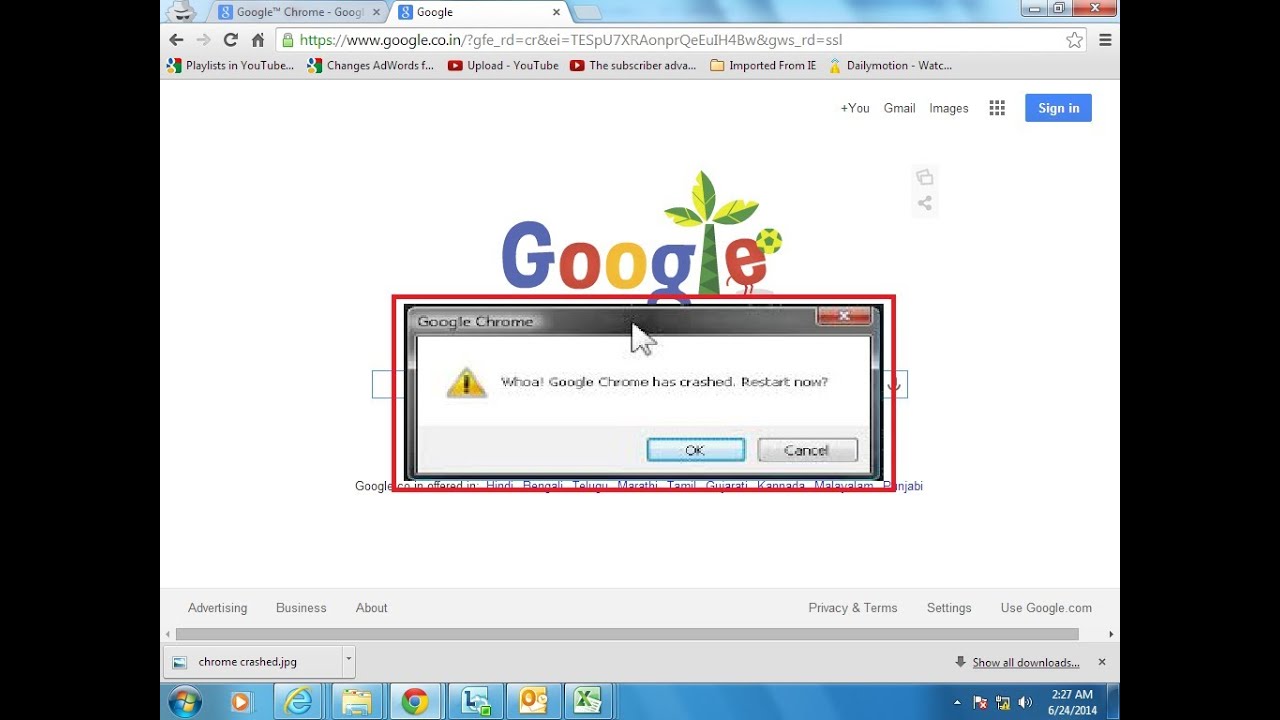Click the scrollbar right arrow

click(x=1111, y=634)
